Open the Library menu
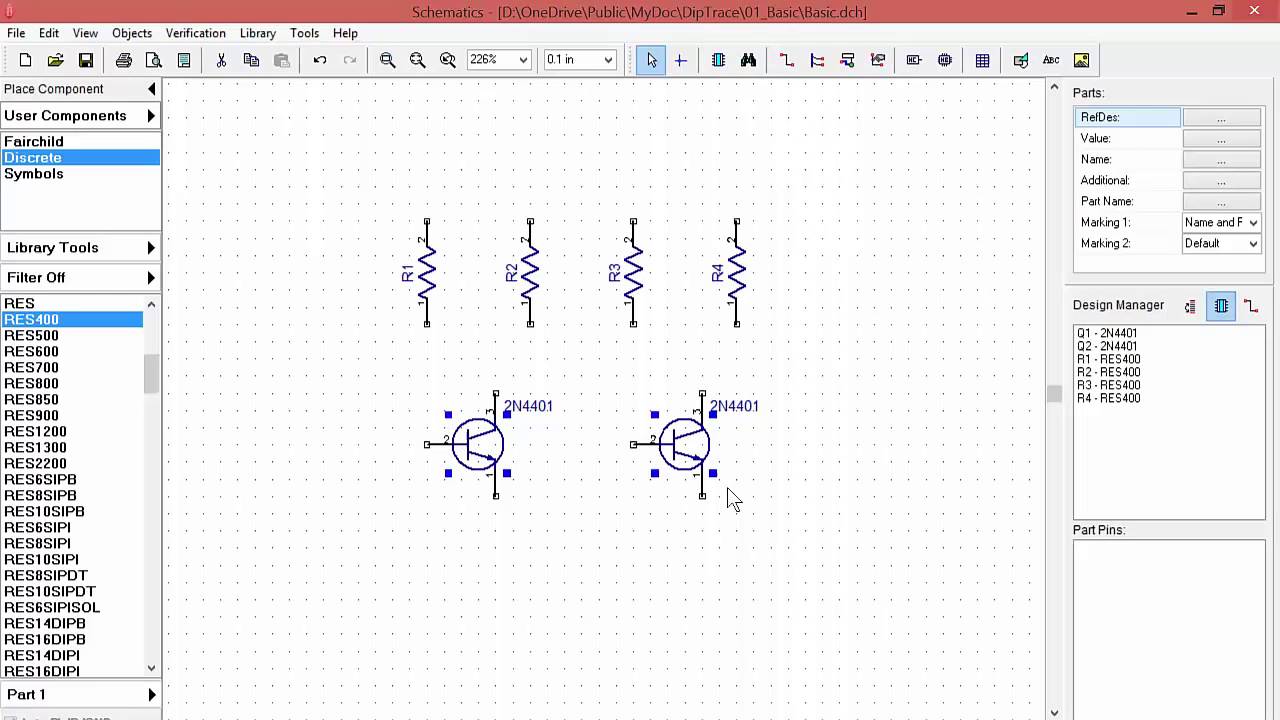The width and height of the screenshot is (1280, 720). tap(258, 33)
